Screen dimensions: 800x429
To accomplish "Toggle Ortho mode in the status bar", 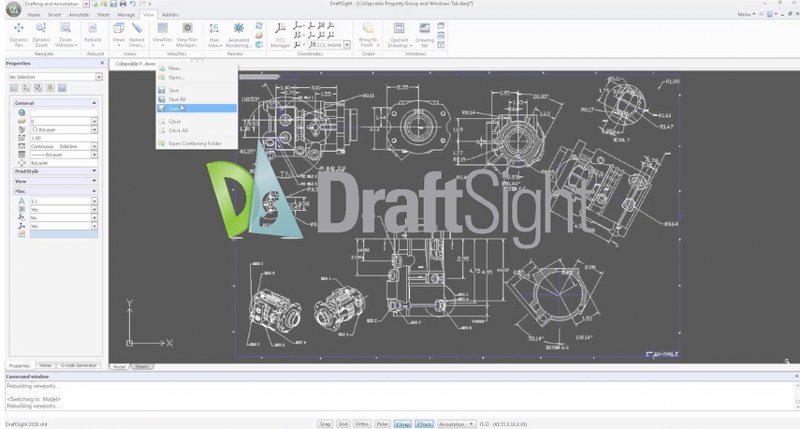I will coord(362,424).
